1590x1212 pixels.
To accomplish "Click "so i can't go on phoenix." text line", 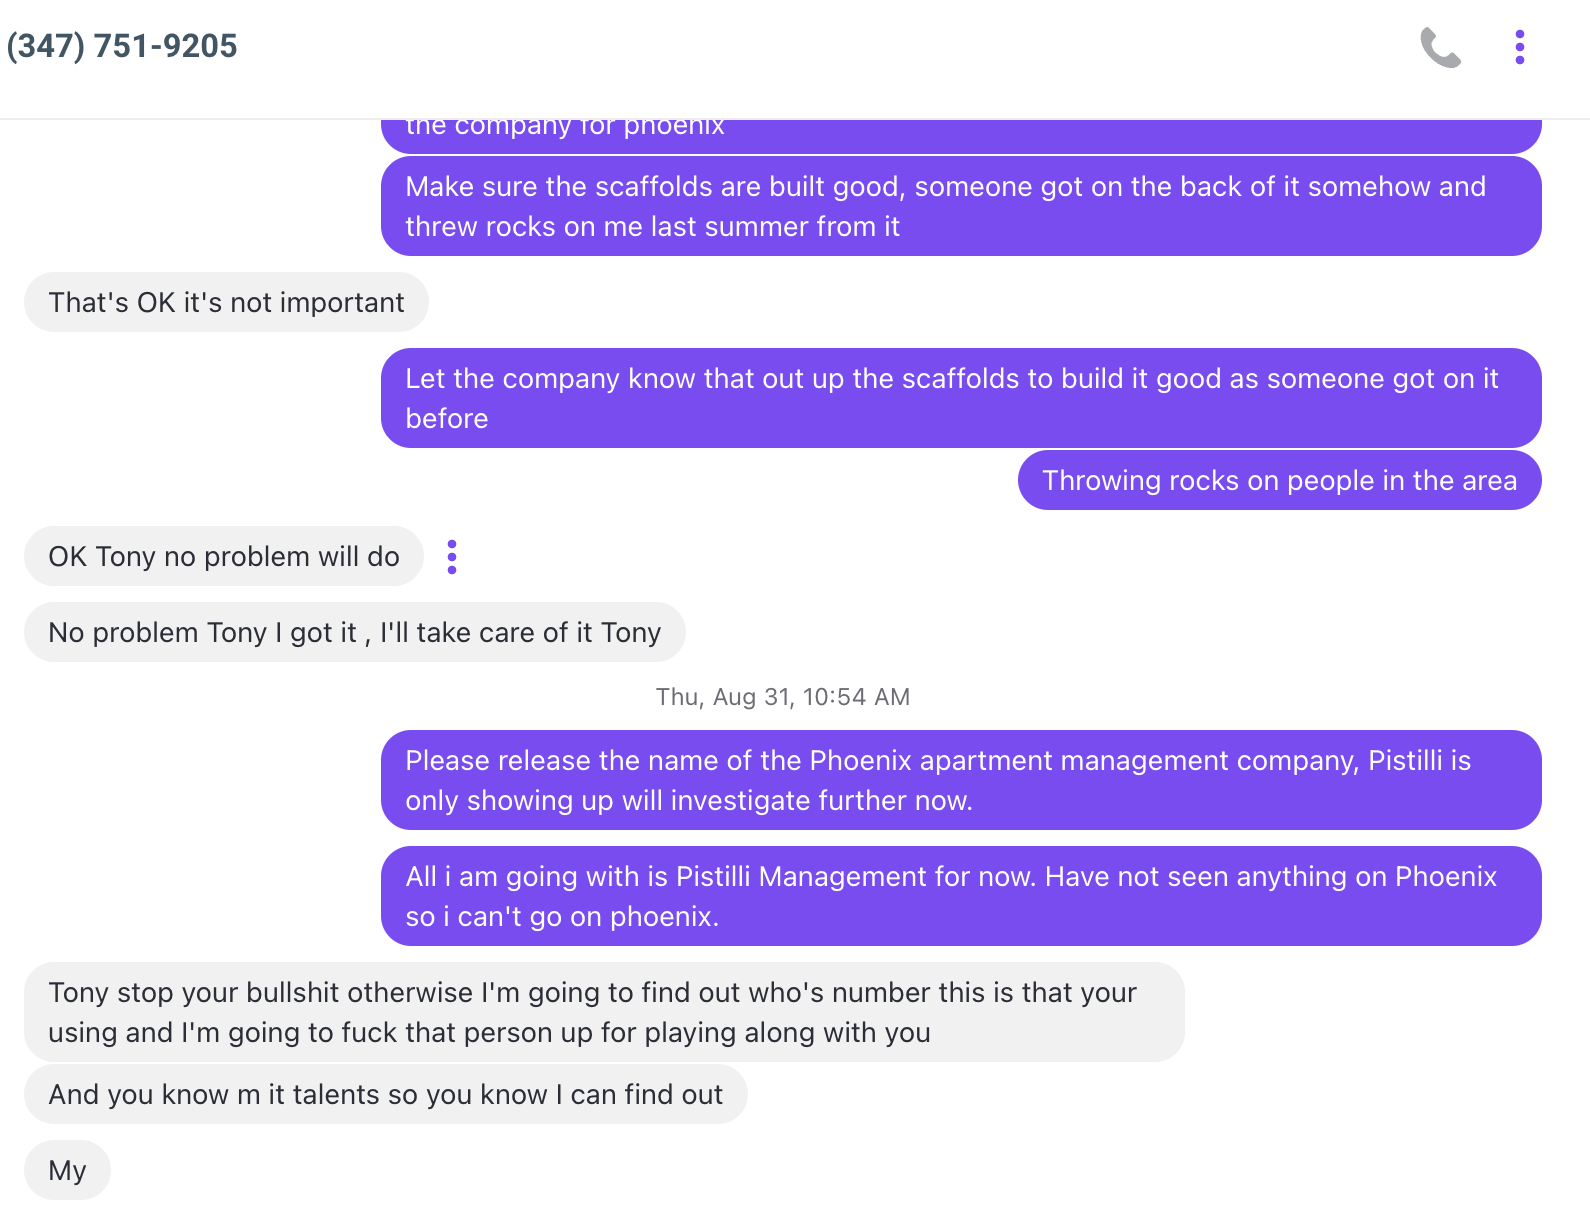I will [562, 917].
